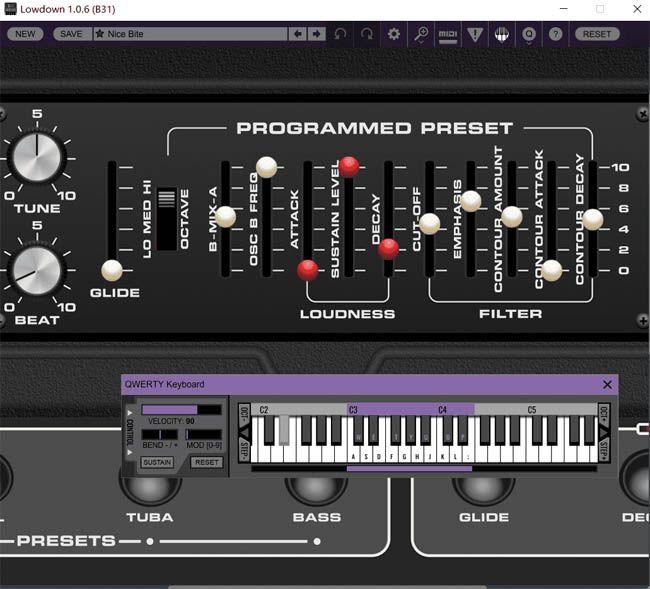Select previous preset with left arrow
This screenshot has width=650, height=589.
pyautogui.click(x=298, y=34)
